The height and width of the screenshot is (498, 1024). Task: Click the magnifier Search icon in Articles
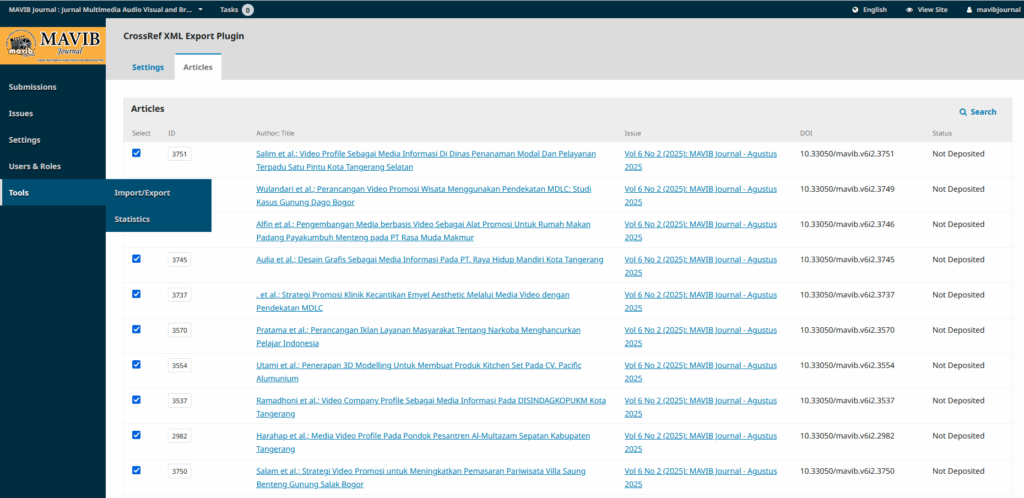click(x=963, y=112)
